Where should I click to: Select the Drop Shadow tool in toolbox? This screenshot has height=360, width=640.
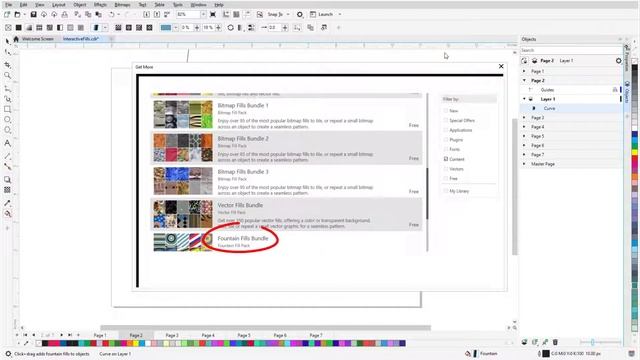click(x=7, y=180)
